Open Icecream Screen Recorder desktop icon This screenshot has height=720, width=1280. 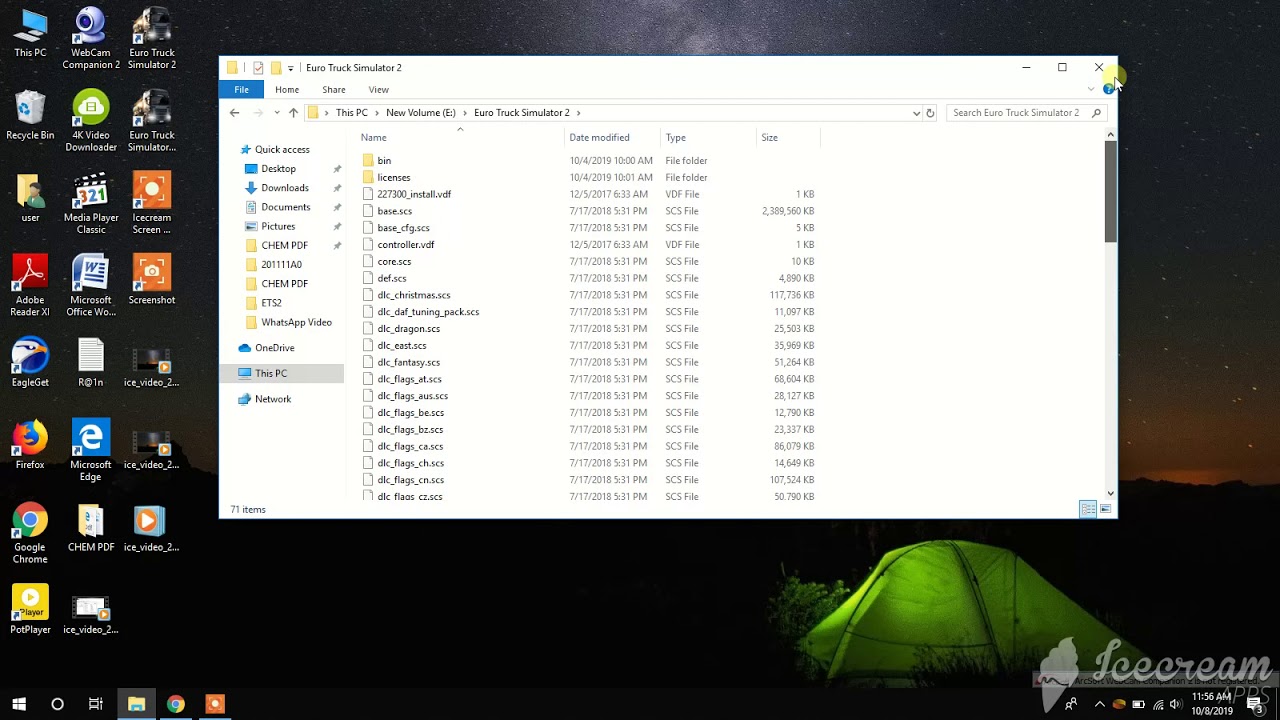(152, 204)
